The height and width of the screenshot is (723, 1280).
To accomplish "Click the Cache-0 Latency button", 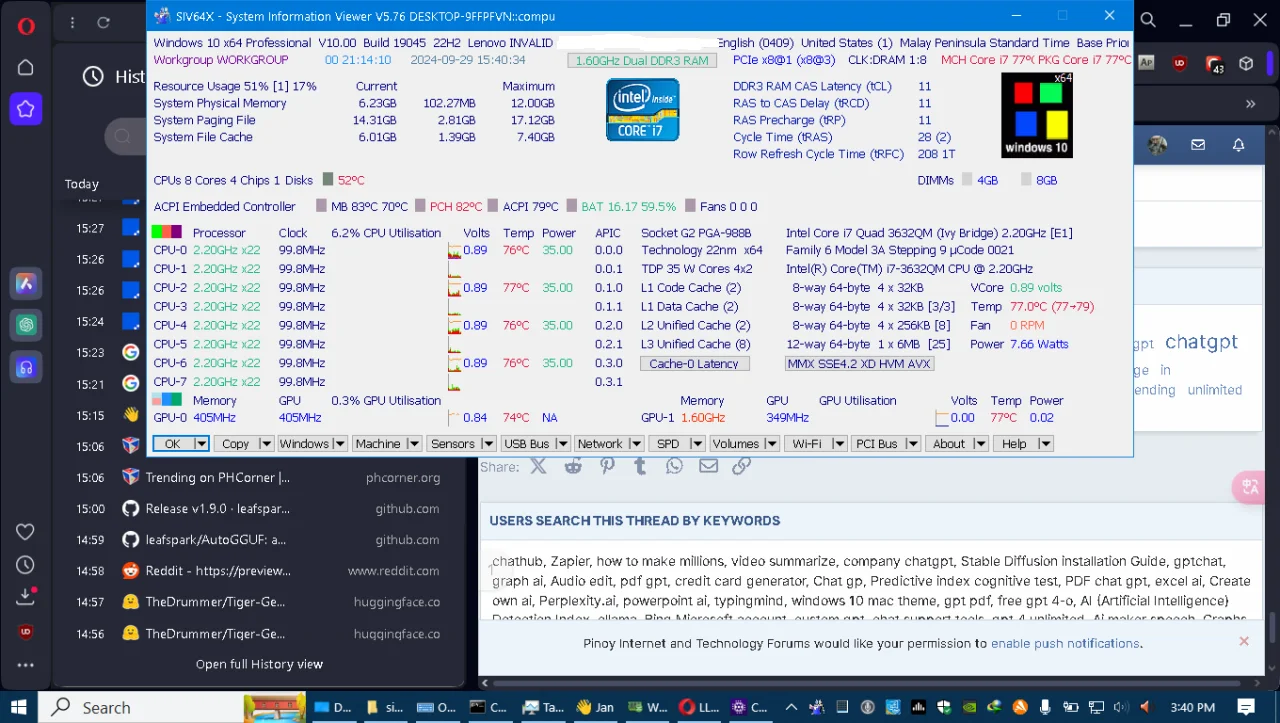I will [694, 364].
